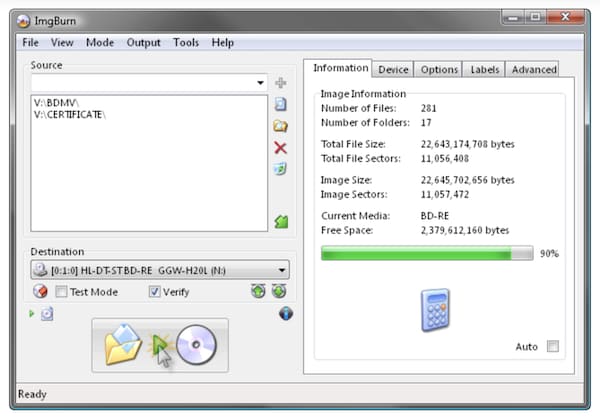
Task: Open the File menu
Action: pyautogui.click(x=30, y=42)
